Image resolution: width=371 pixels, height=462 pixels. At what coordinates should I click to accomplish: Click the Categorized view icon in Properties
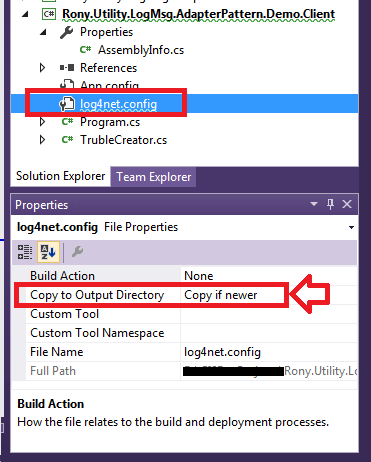pyautogui.click(x=25, y=252)
